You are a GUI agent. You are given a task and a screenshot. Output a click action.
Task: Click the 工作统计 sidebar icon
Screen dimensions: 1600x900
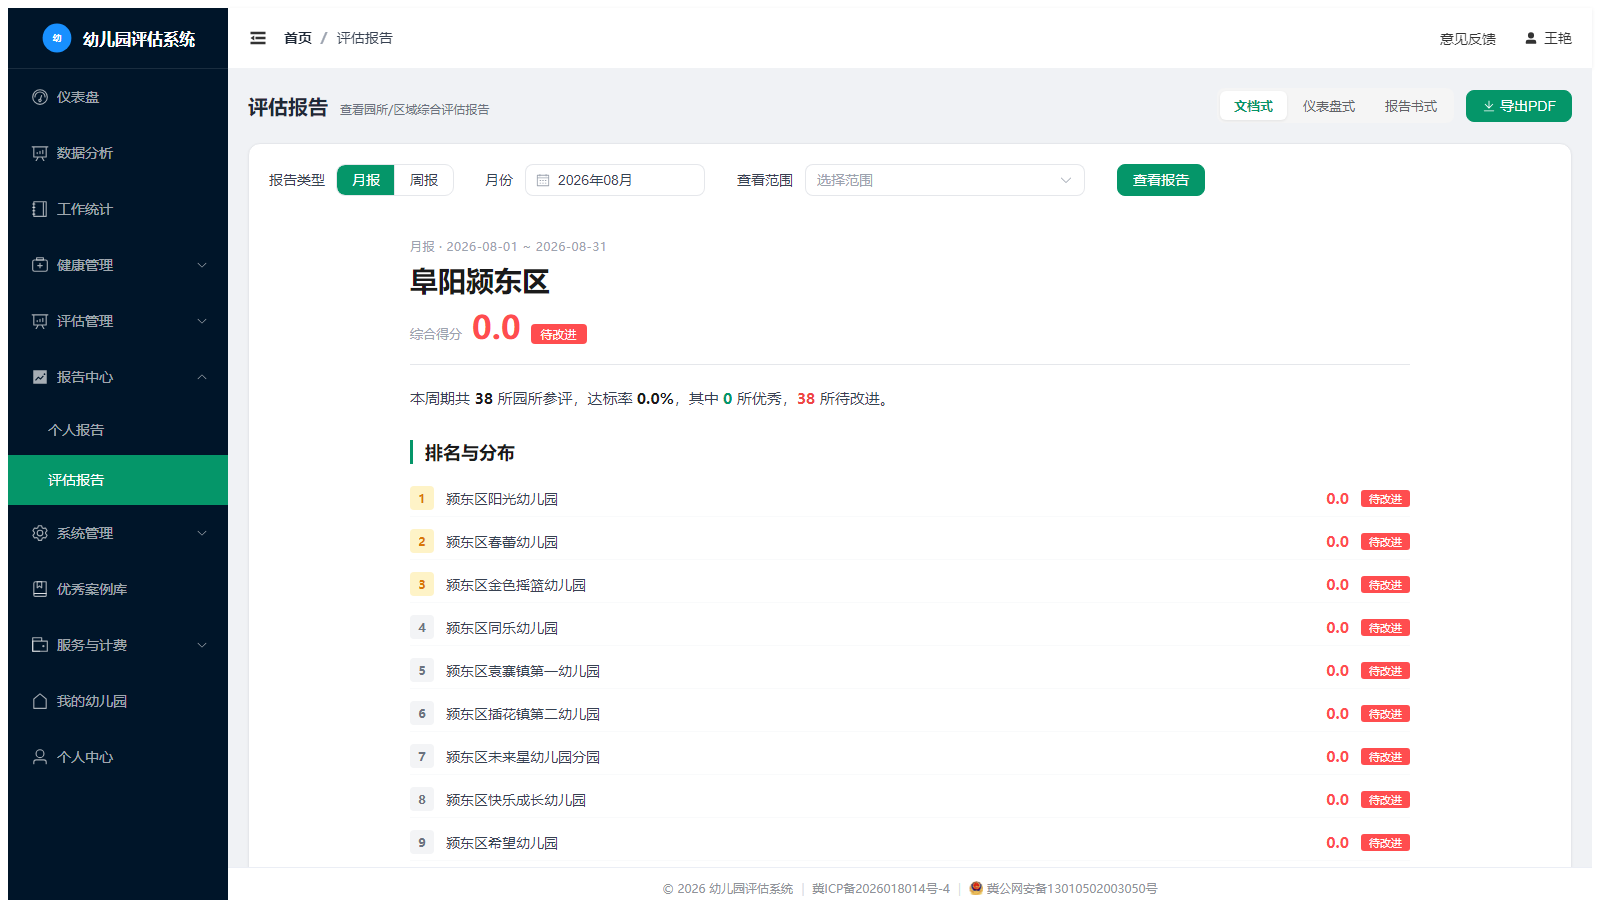tap(40, 209)
